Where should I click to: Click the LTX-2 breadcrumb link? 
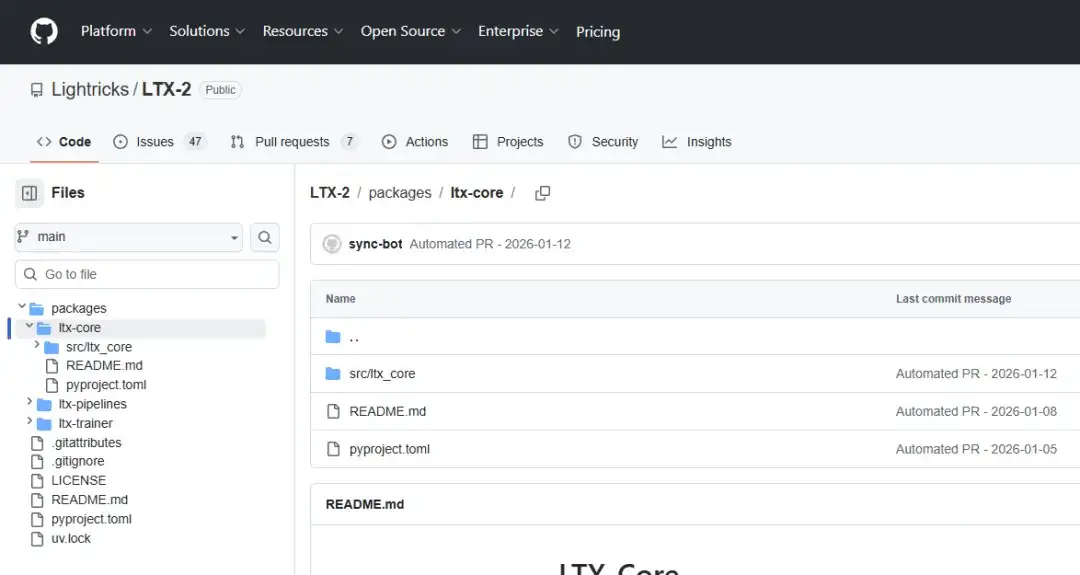point(330,193)
